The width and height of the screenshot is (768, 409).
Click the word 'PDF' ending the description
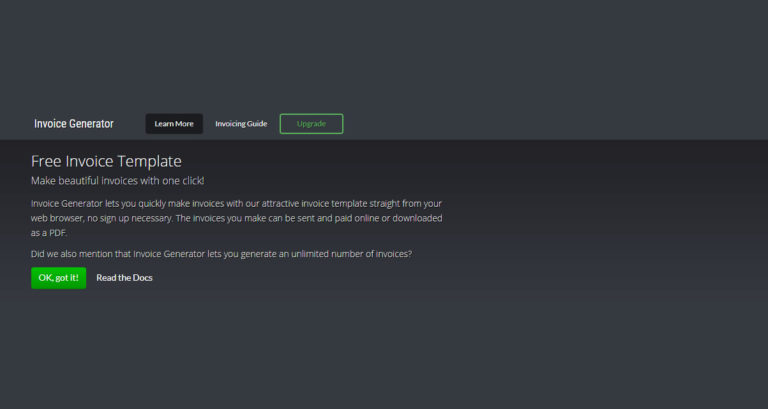(57, 233)
